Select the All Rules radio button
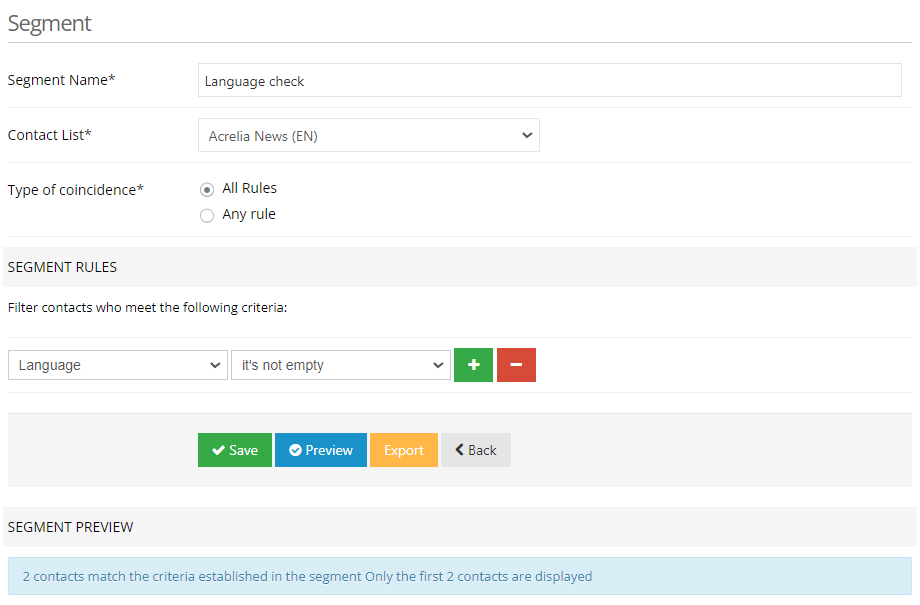Image resolution: width=920 pixels, height=605 pixels. (x=207, y=189)
